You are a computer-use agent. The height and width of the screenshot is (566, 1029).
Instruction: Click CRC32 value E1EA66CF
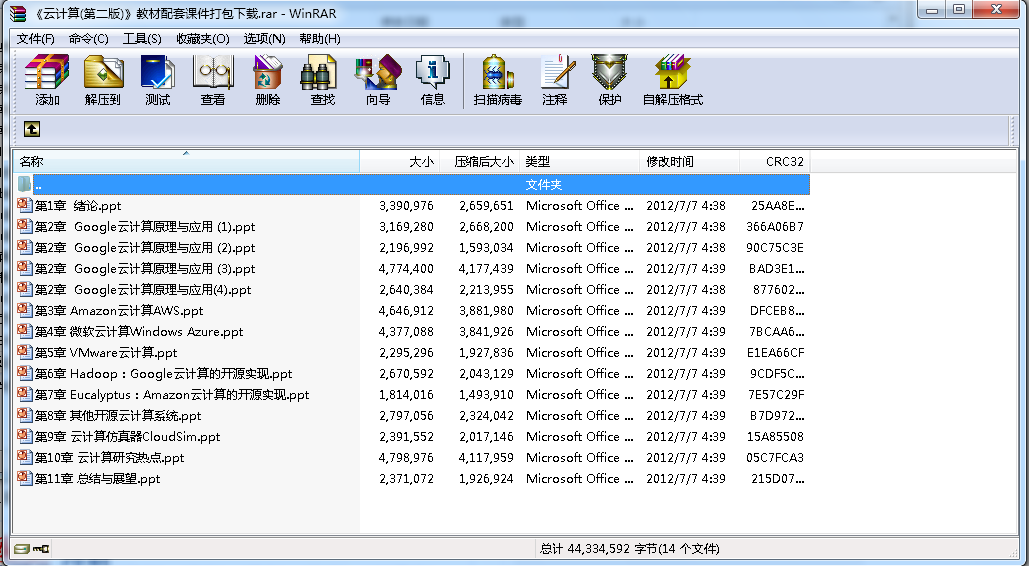pos(775,353)
